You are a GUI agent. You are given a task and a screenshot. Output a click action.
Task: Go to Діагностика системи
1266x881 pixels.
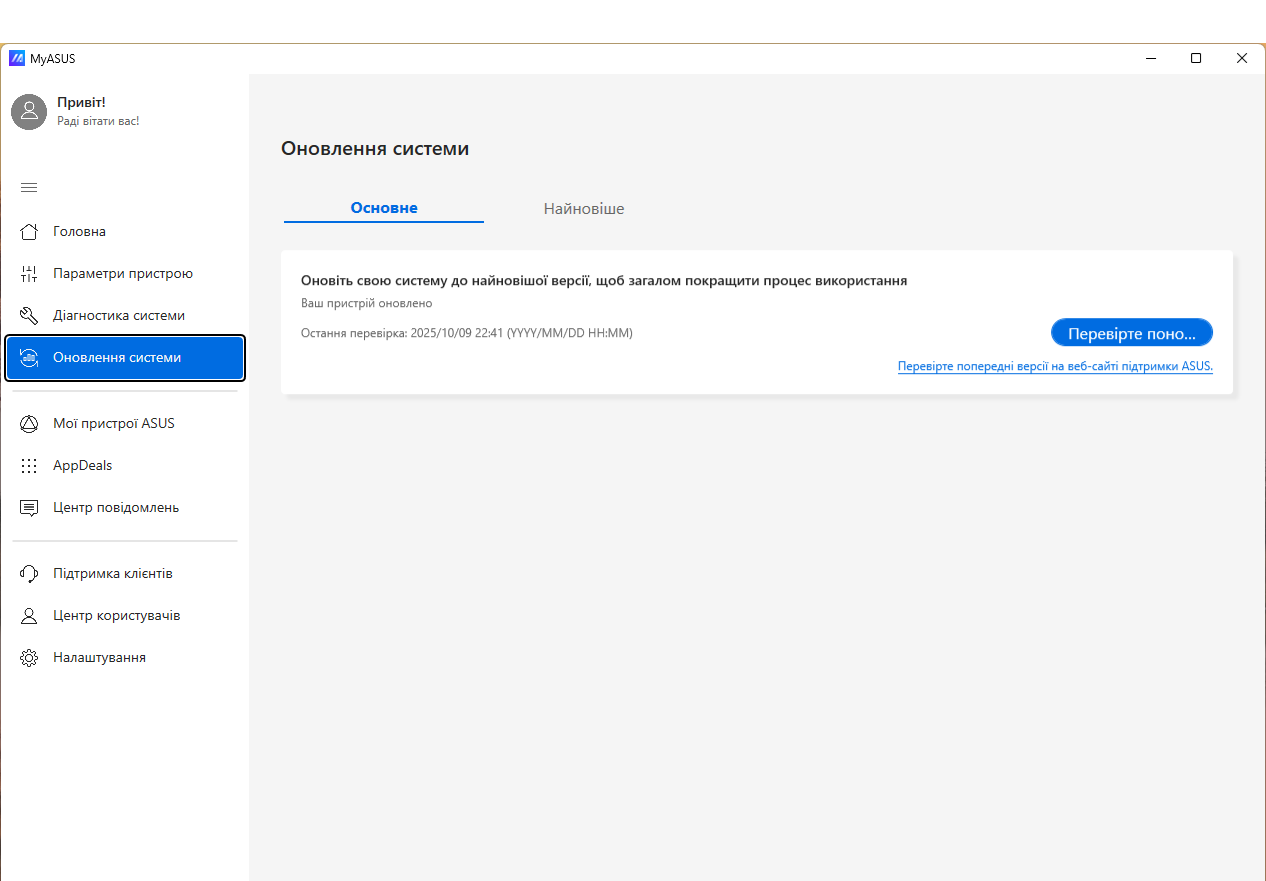pyautogui.click(x=125, y=316)
